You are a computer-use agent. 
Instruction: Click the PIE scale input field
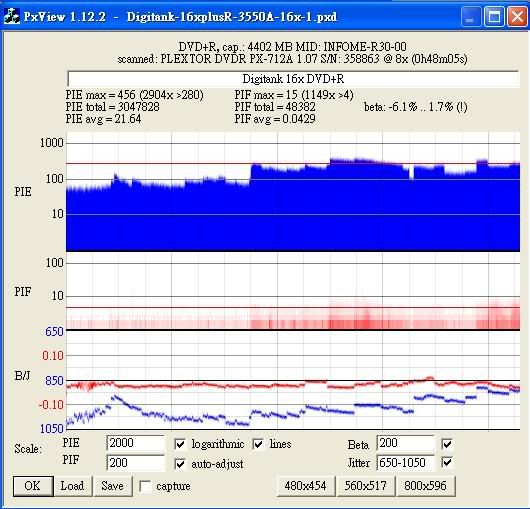(135, 443)
